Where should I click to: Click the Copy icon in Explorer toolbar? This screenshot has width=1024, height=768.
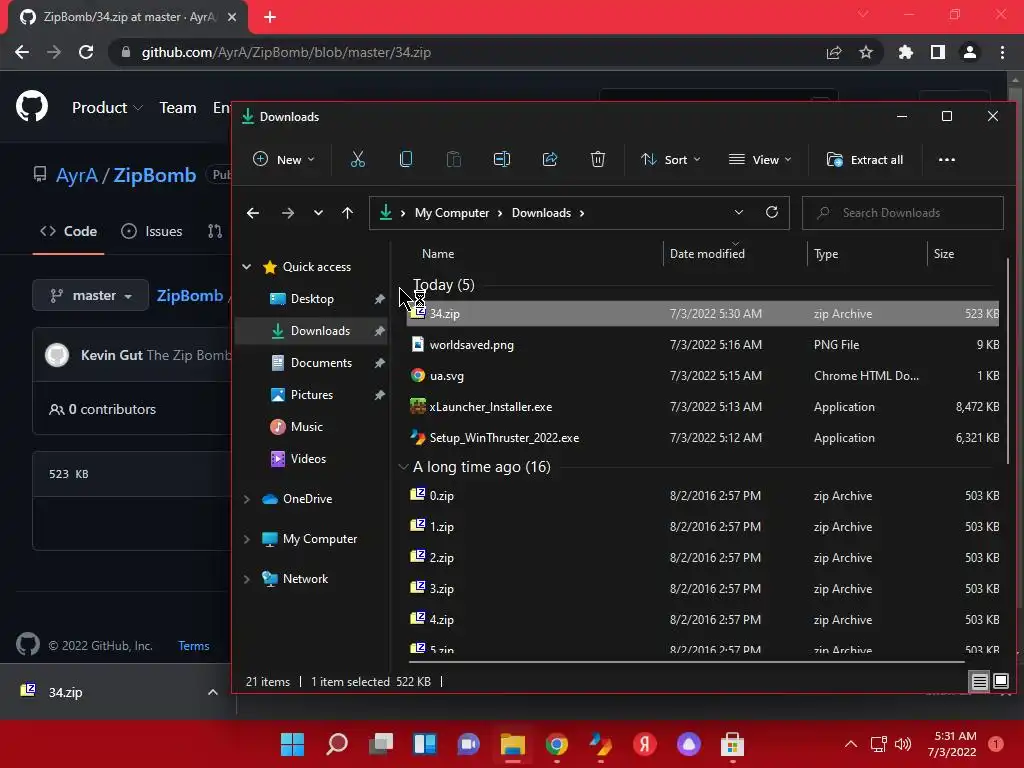(x=406, y=159)
